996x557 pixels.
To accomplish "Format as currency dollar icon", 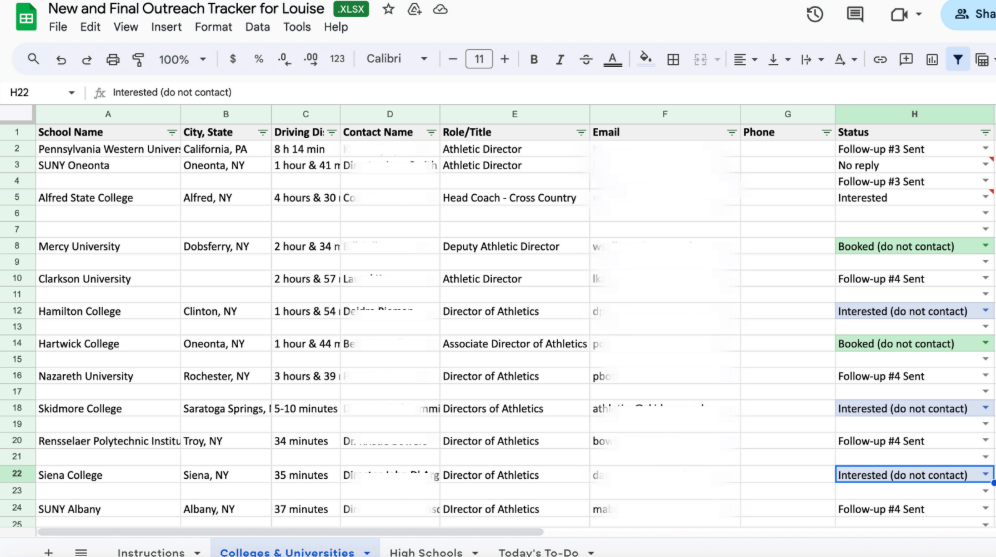I will click(232, 59).
